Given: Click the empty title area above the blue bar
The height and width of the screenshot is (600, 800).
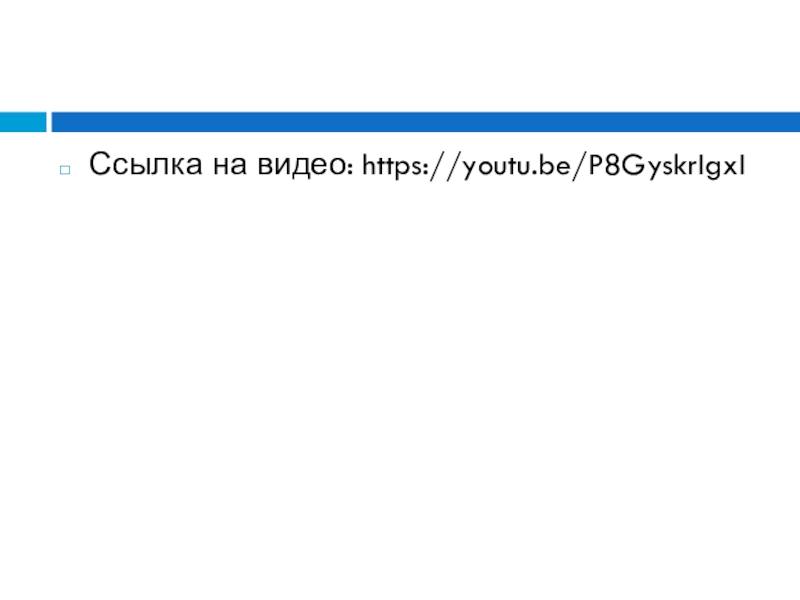Looking at the screenshot, I should (400, 55).
